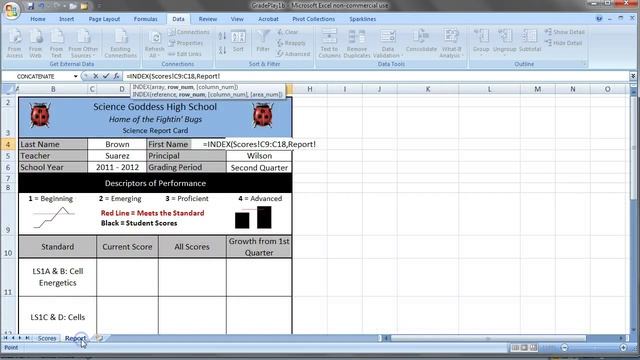Click Subtotal
Screen dimensions: 640x360
[530, 41]
